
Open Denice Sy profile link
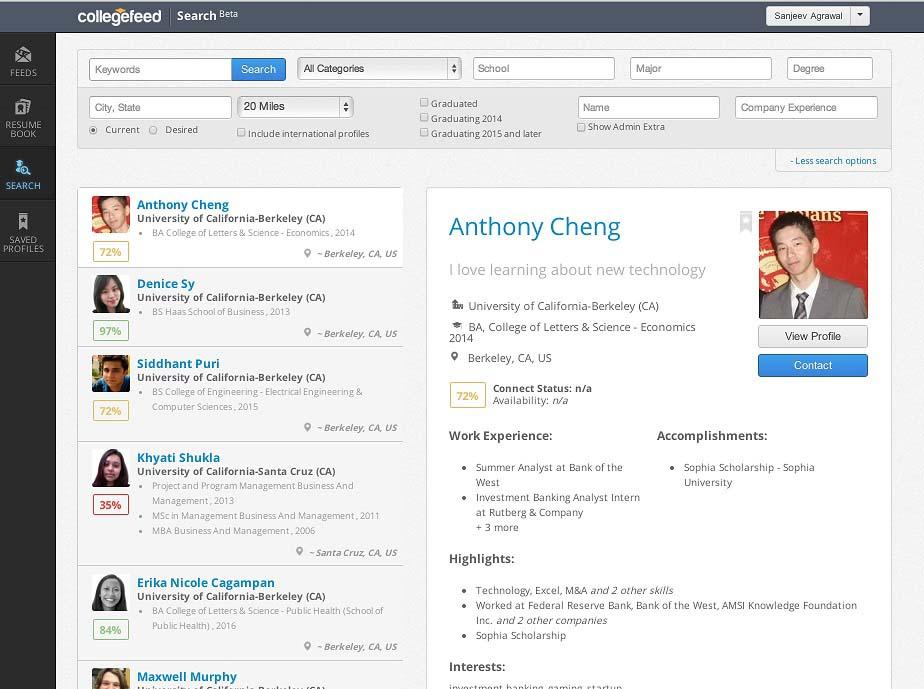(166, 283)
